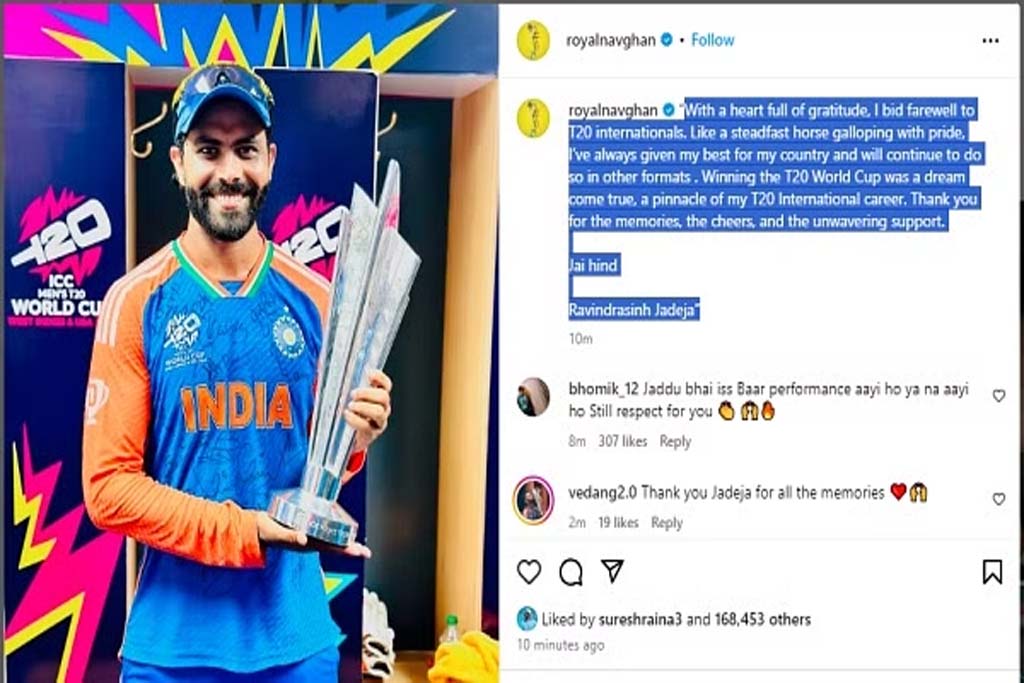This screenshot has width=1024, height=683.
Task: Share post with the paper plane icon
Action: tap(613, 571)
